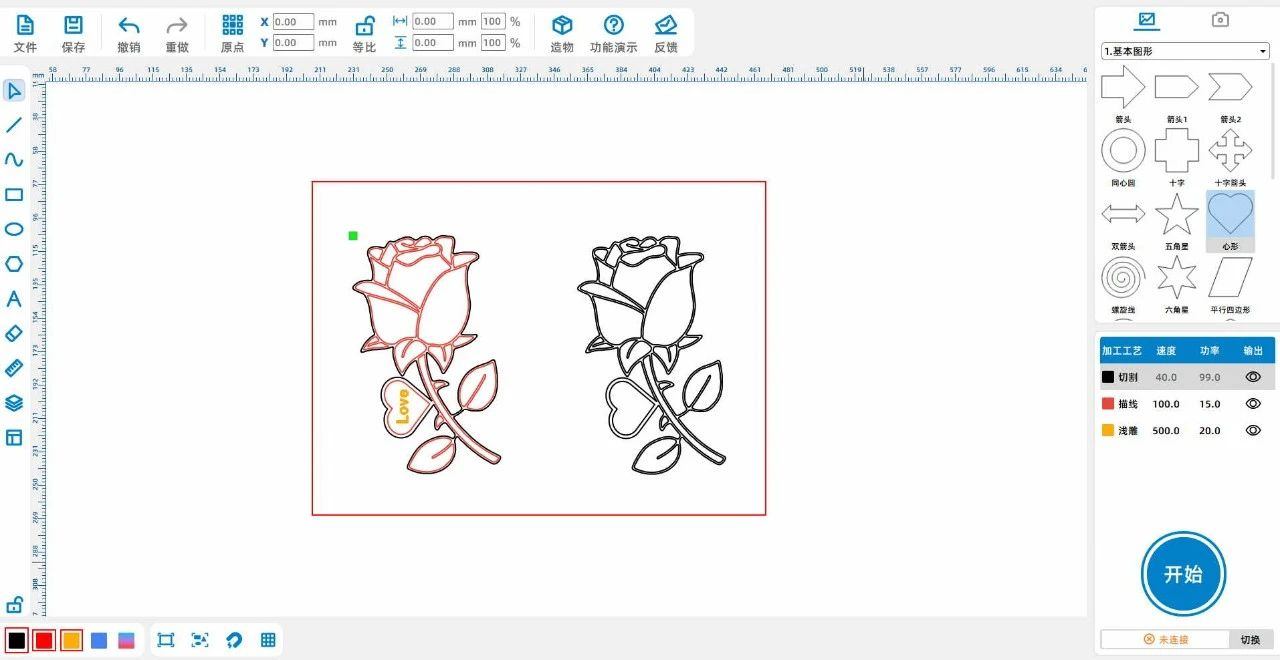This screenshot has height=660, width=1280.
Task: Open the layers tool in sidebar
Action: coord(14,403)
